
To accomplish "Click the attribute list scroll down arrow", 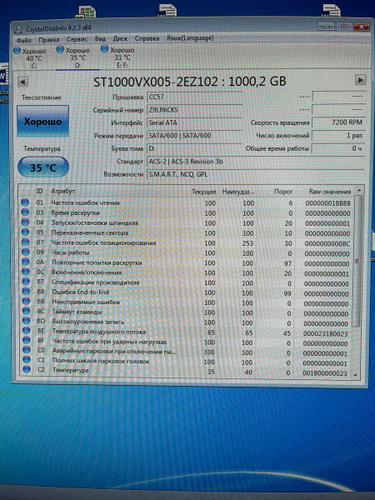I will coord(356,375).
